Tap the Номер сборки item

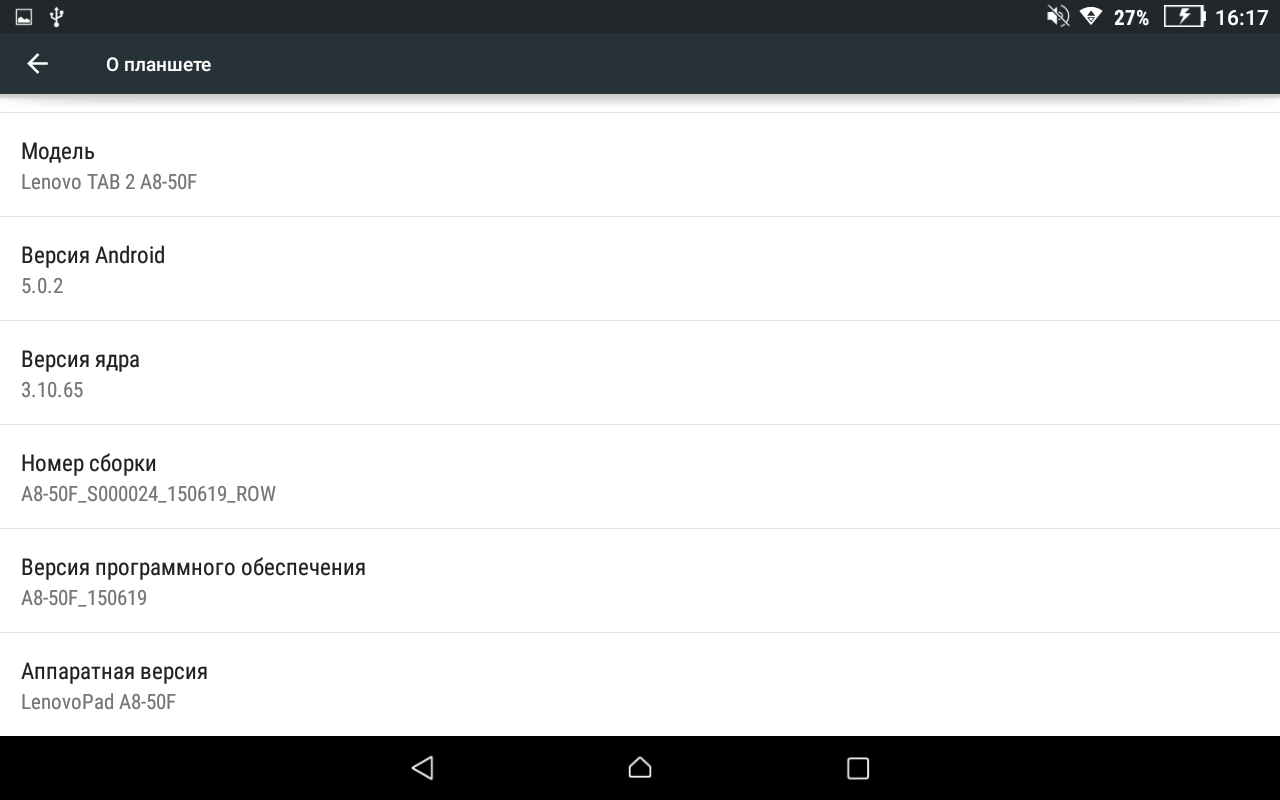[x=640, y=477]
